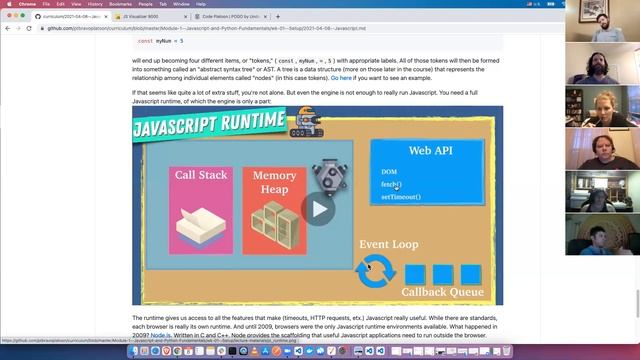Click the site lock icon in address bar

click(x=42, y=29)
